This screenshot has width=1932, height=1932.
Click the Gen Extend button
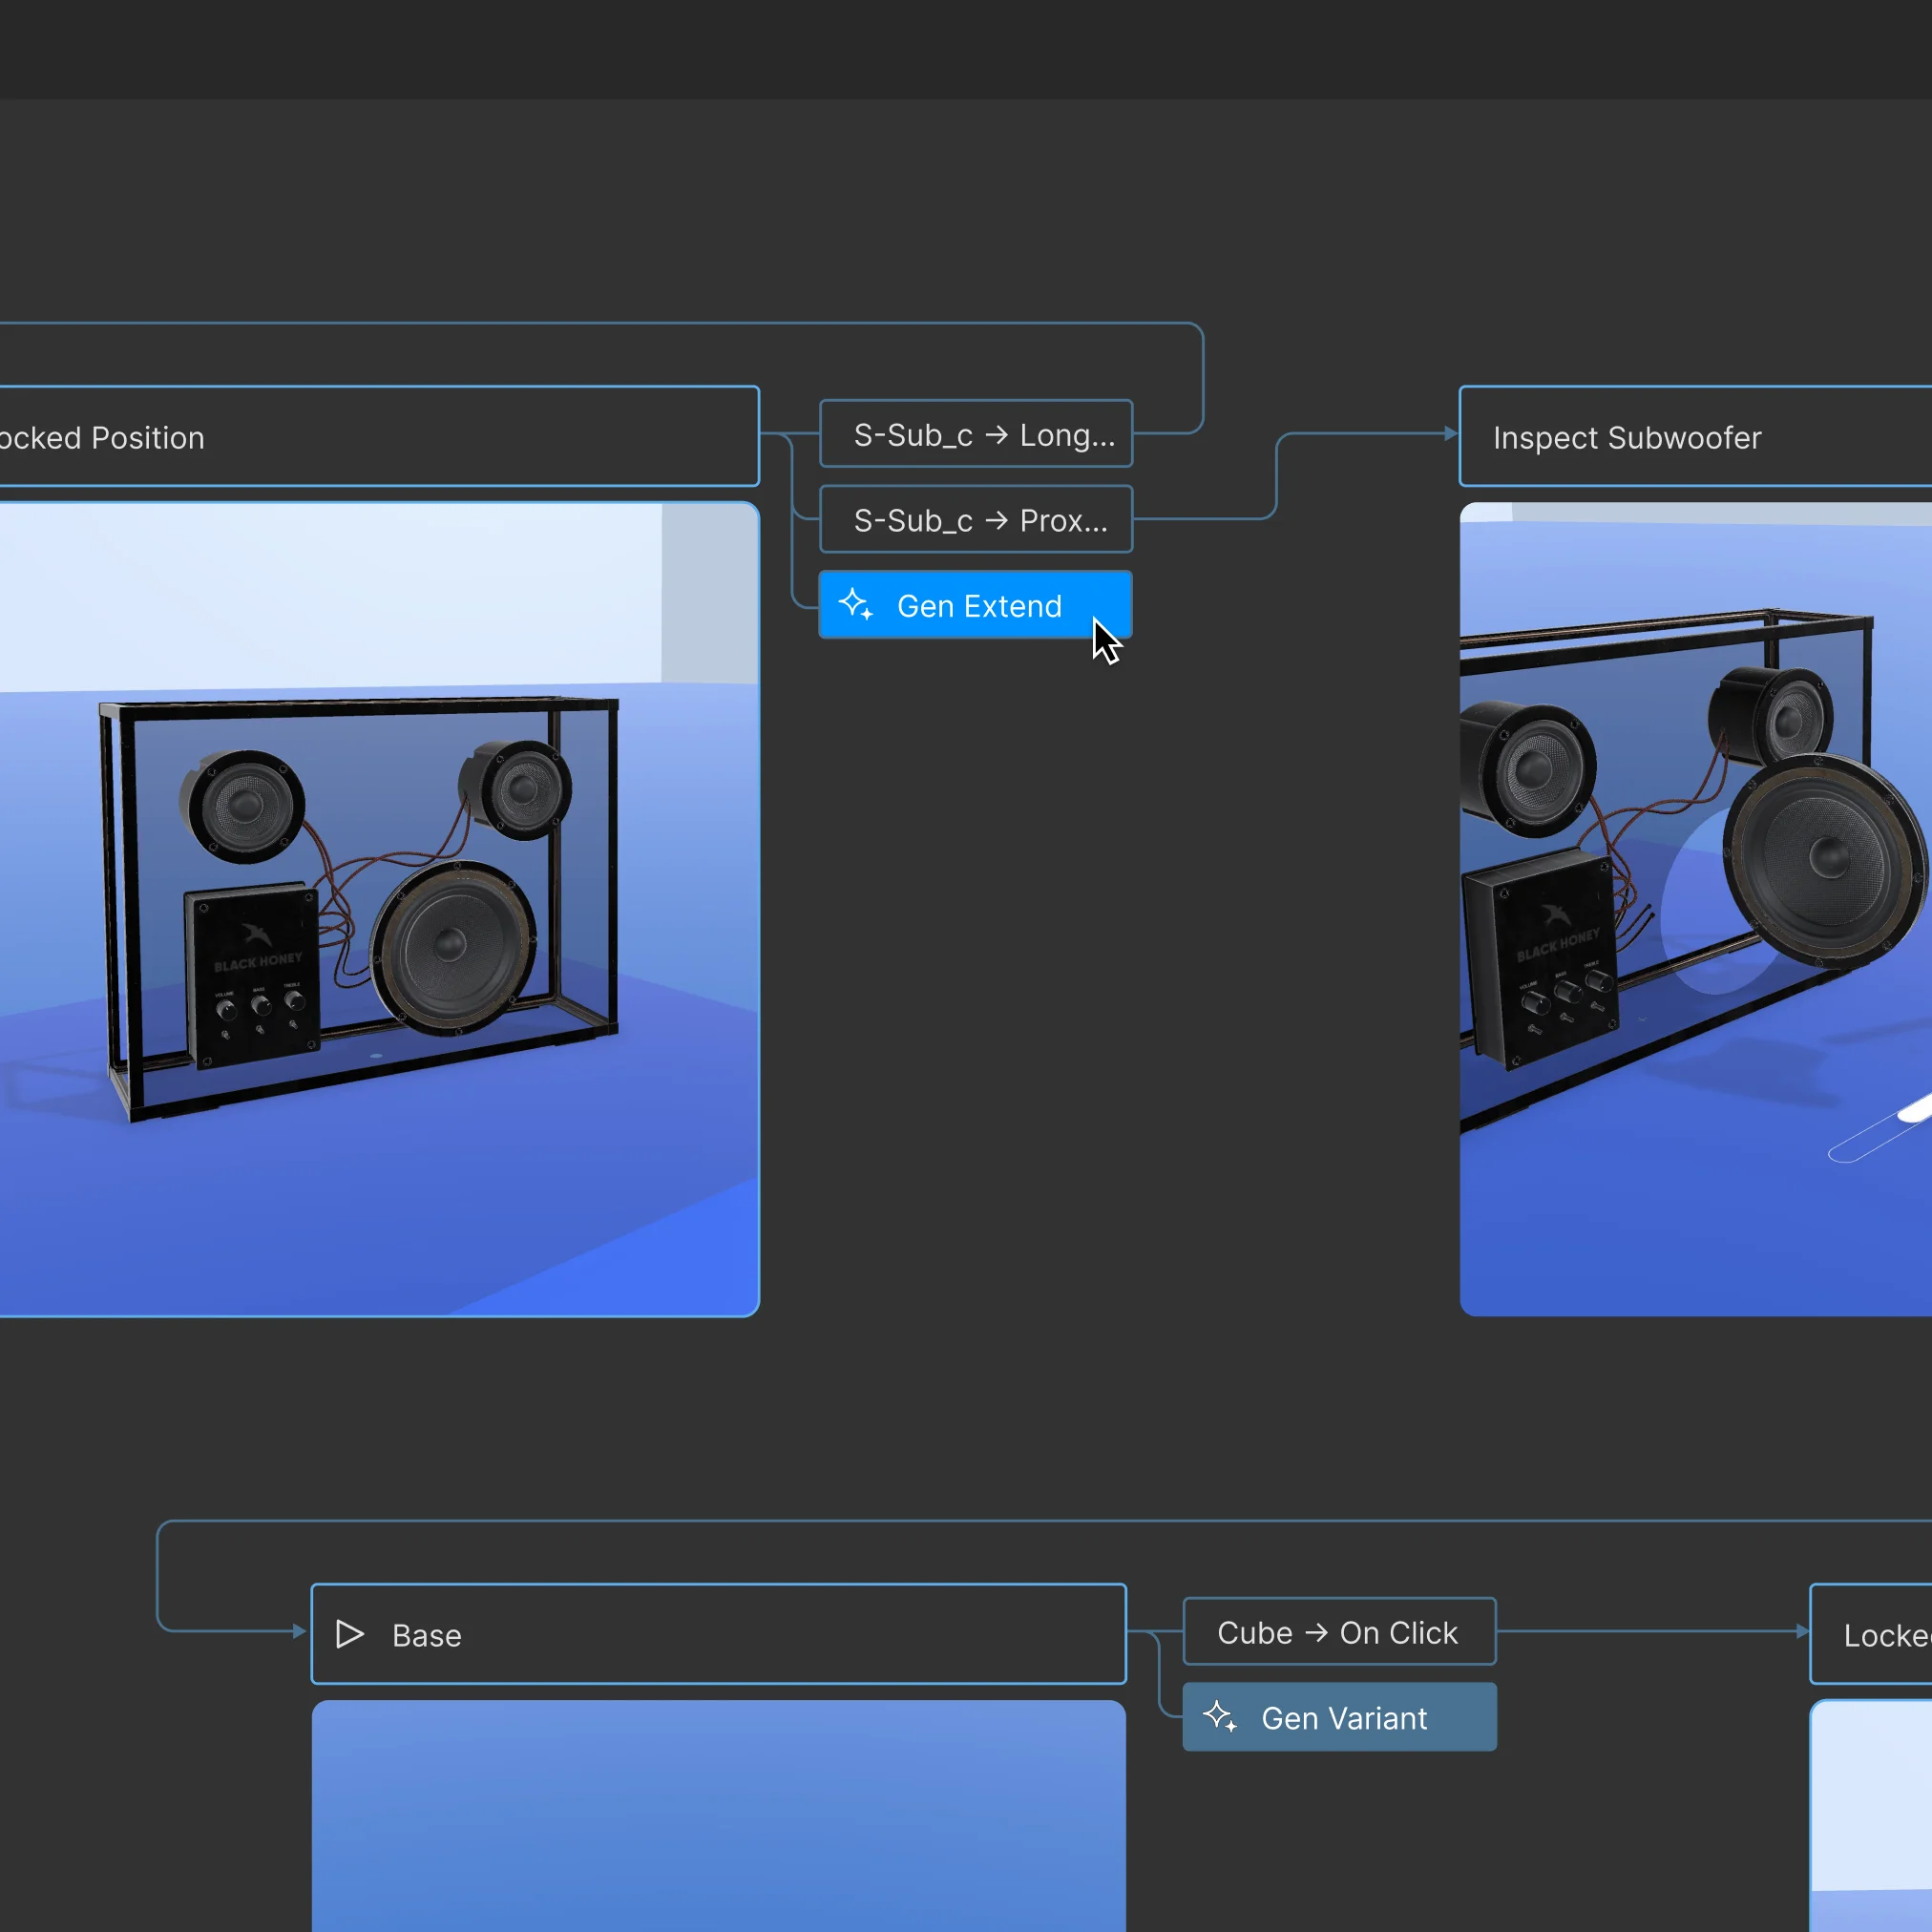[x=976, y=605]
